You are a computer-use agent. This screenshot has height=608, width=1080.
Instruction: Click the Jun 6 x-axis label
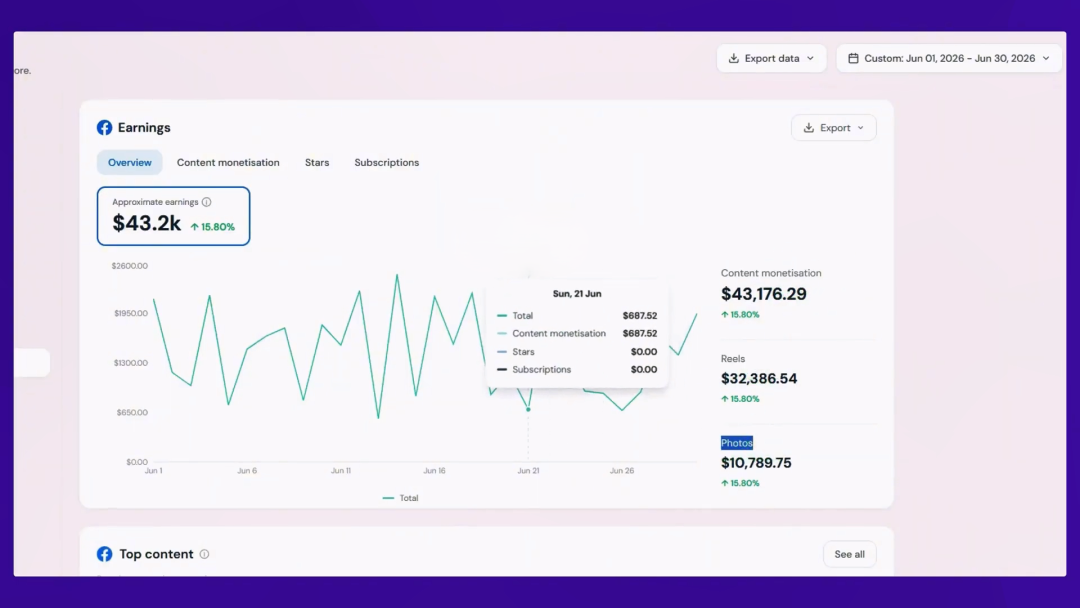[x=247, y=471]
